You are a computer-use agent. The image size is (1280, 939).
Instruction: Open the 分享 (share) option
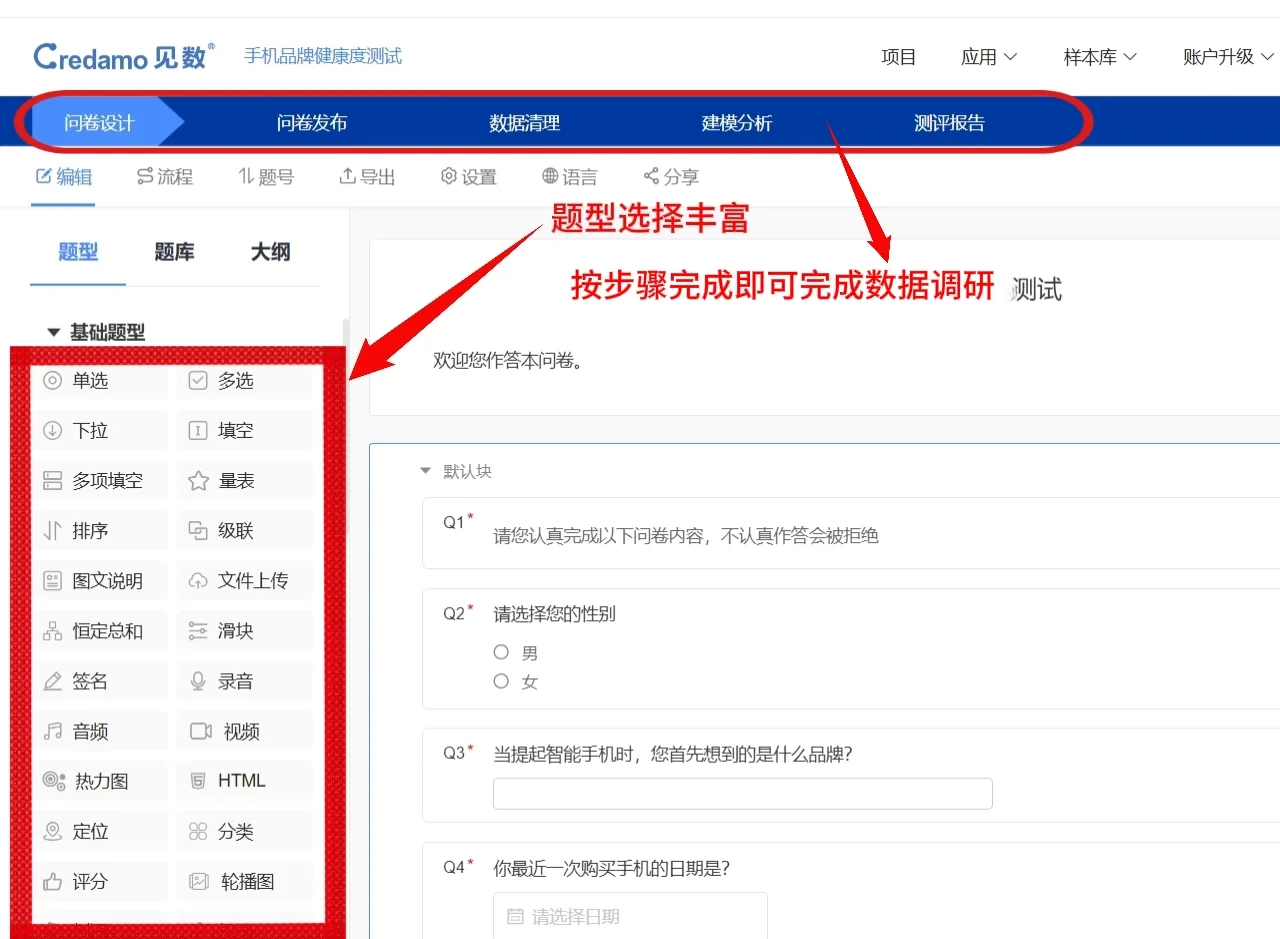pyautogui.click(x=670, y=176)
